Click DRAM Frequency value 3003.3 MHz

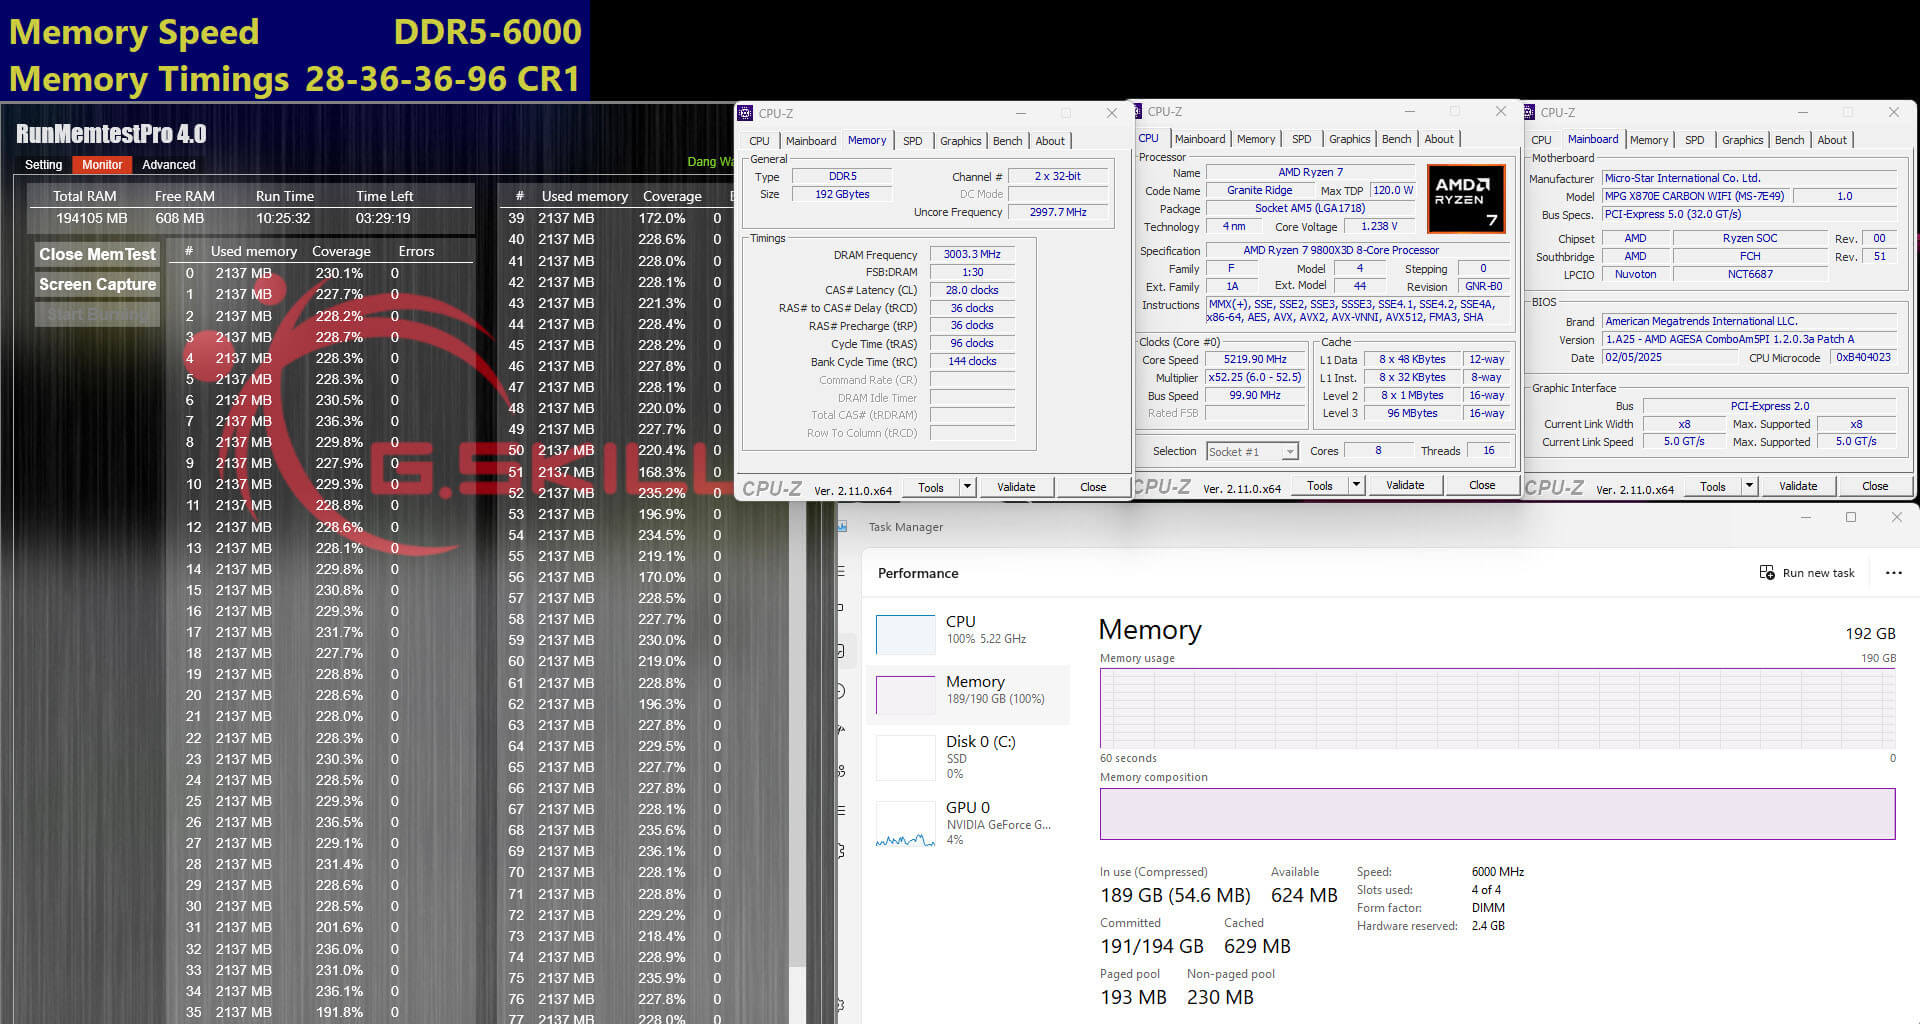point(972,254)
